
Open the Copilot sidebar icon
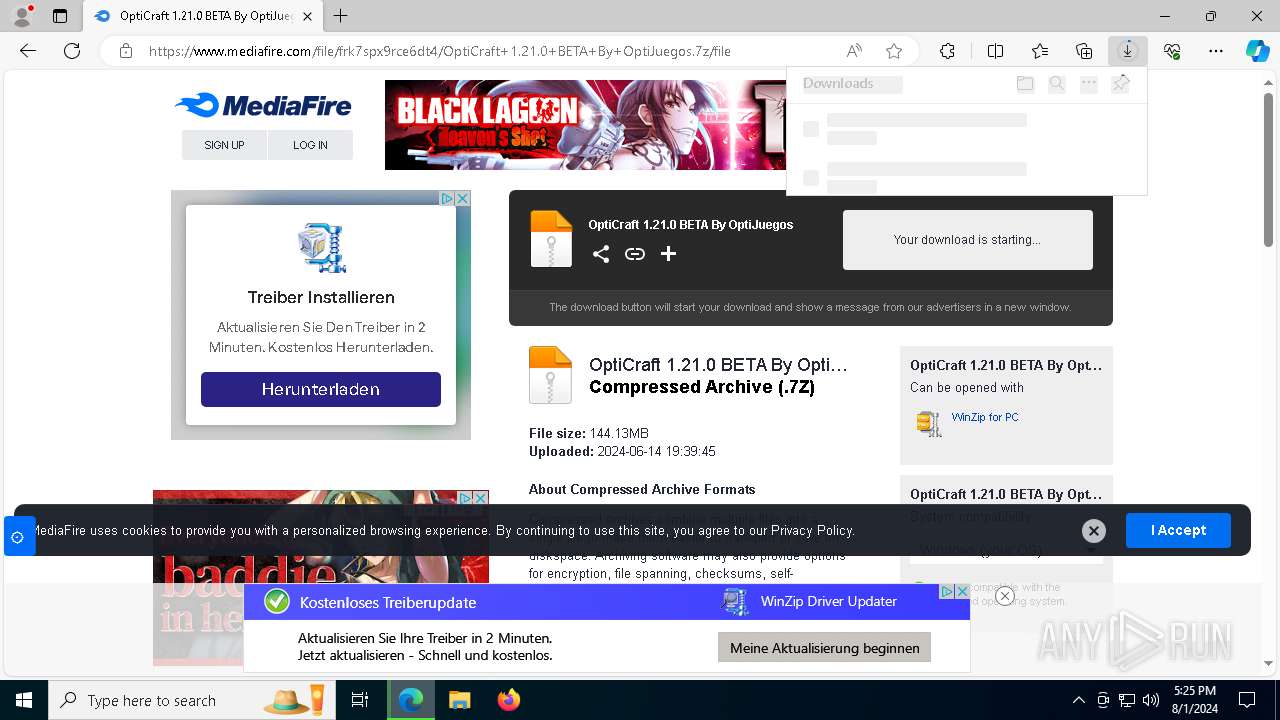(x=1257, y=51)
